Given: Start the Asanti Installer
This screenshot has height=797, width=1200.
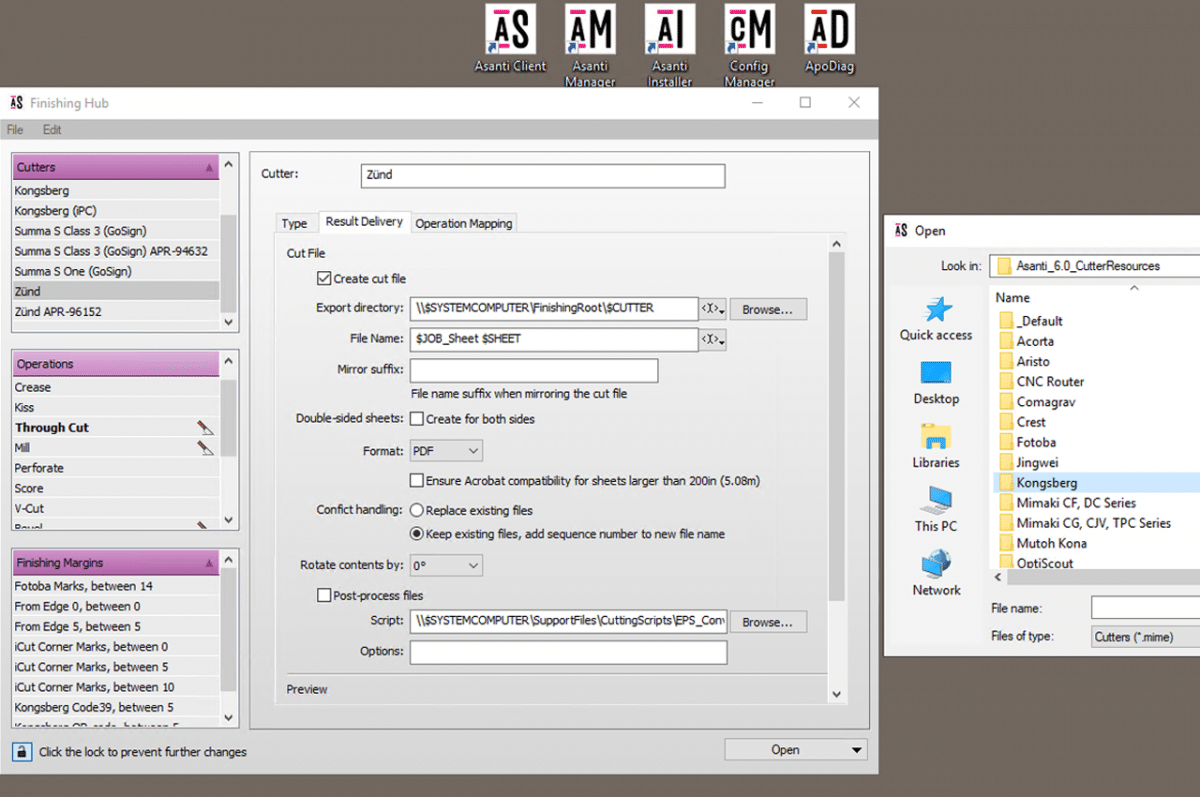Looking at the screenshot, I should coord(669,30).
